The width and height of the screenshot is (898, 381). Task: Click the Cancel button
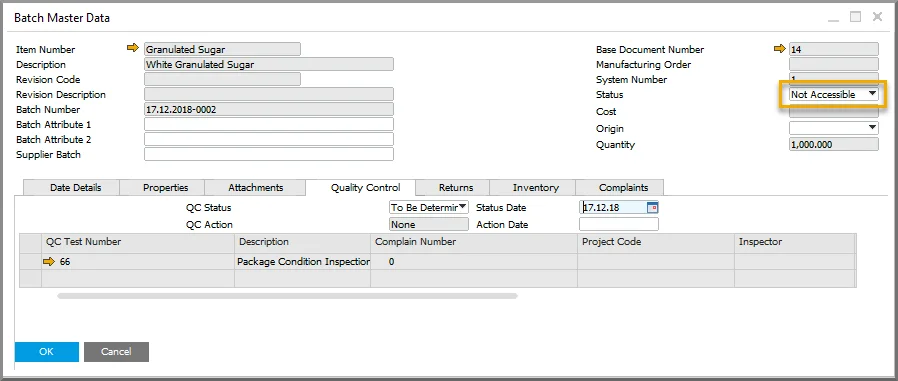116,352
